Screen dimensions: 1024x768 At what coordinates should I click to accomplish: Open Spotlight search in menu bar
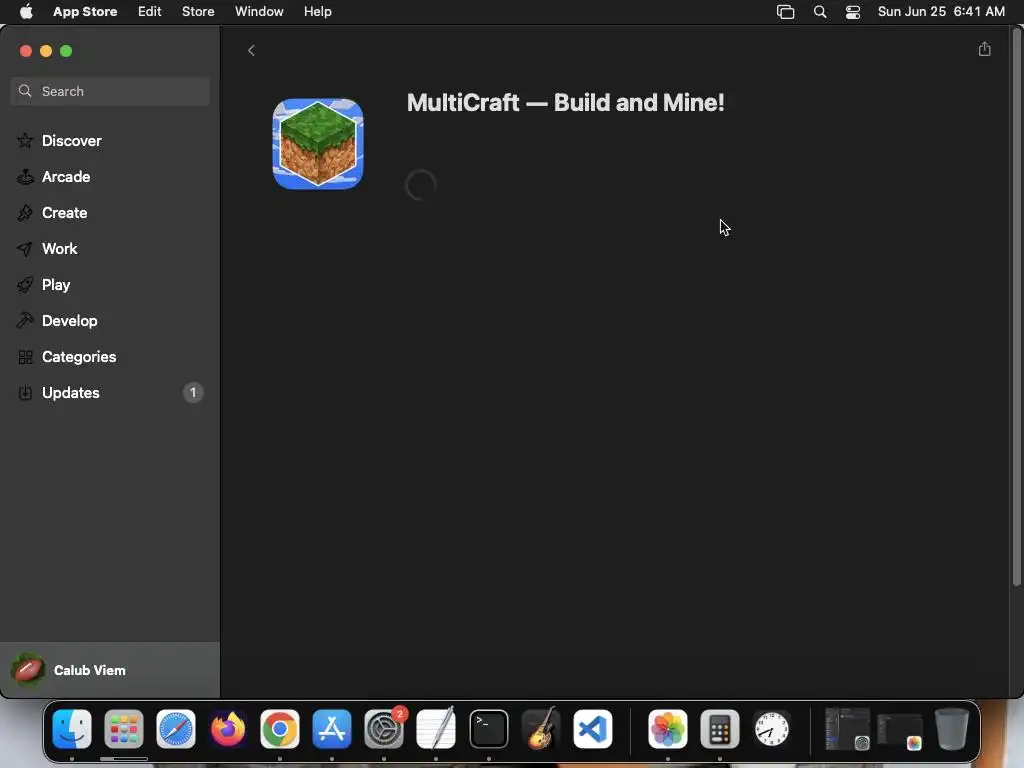[x=820, y=12]
